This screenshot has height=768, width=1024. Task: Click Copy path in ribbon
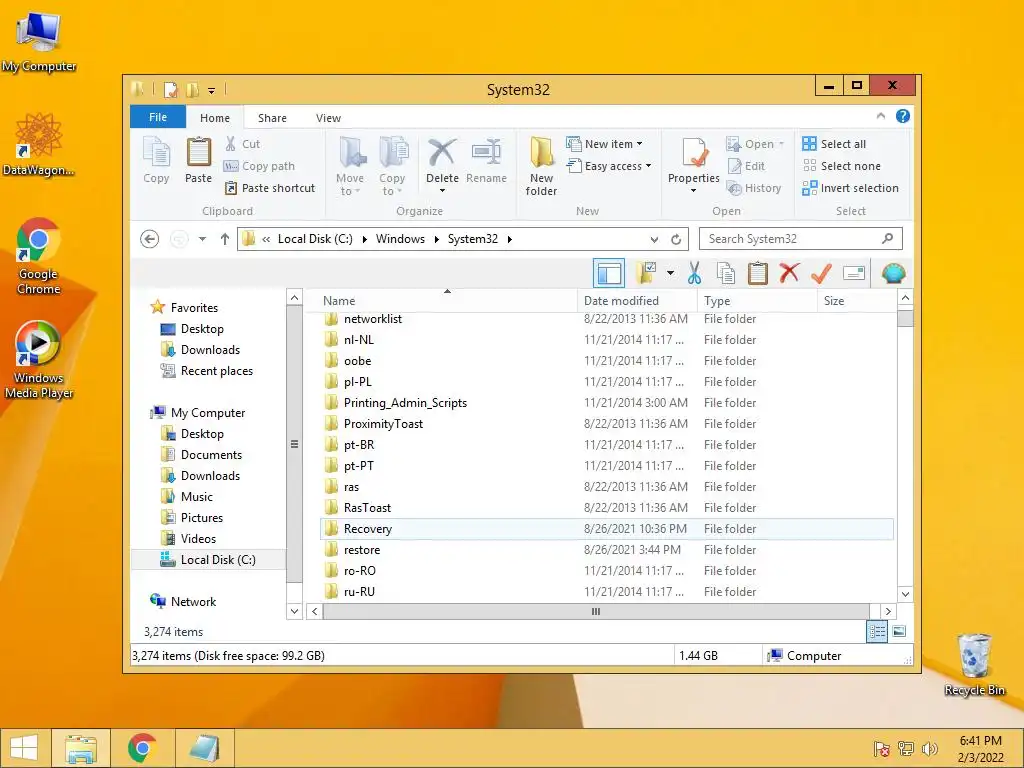(x=259, y=166)
